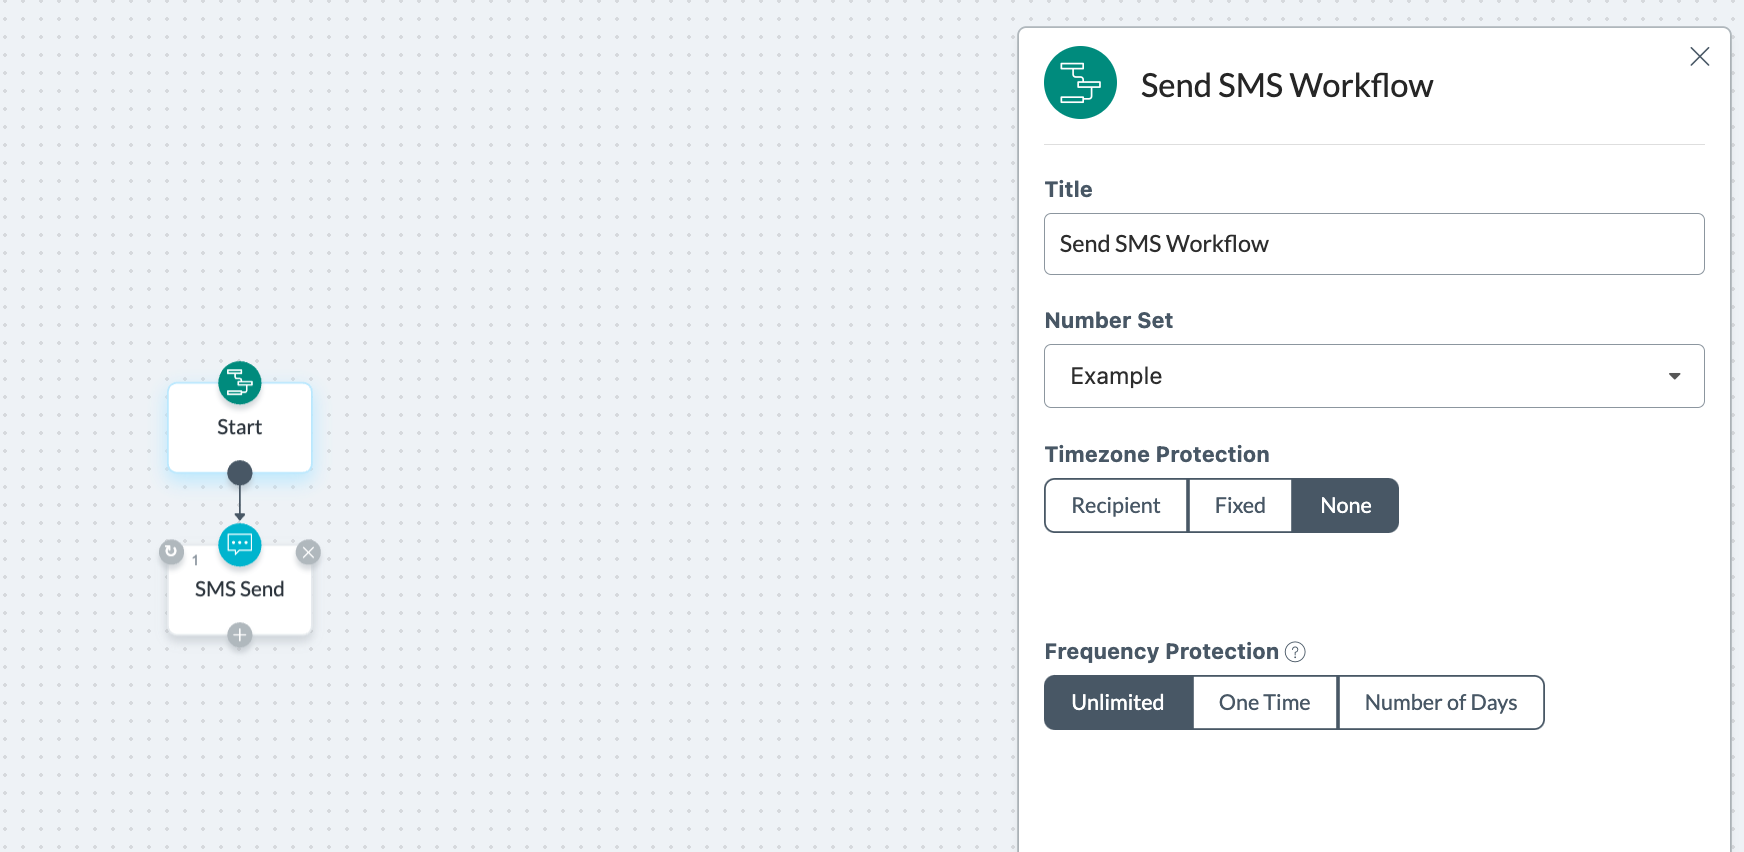The image size is (1744, 852).
Task: Set Timezone Protection to Recipient
Action: tap(1116, 506)
